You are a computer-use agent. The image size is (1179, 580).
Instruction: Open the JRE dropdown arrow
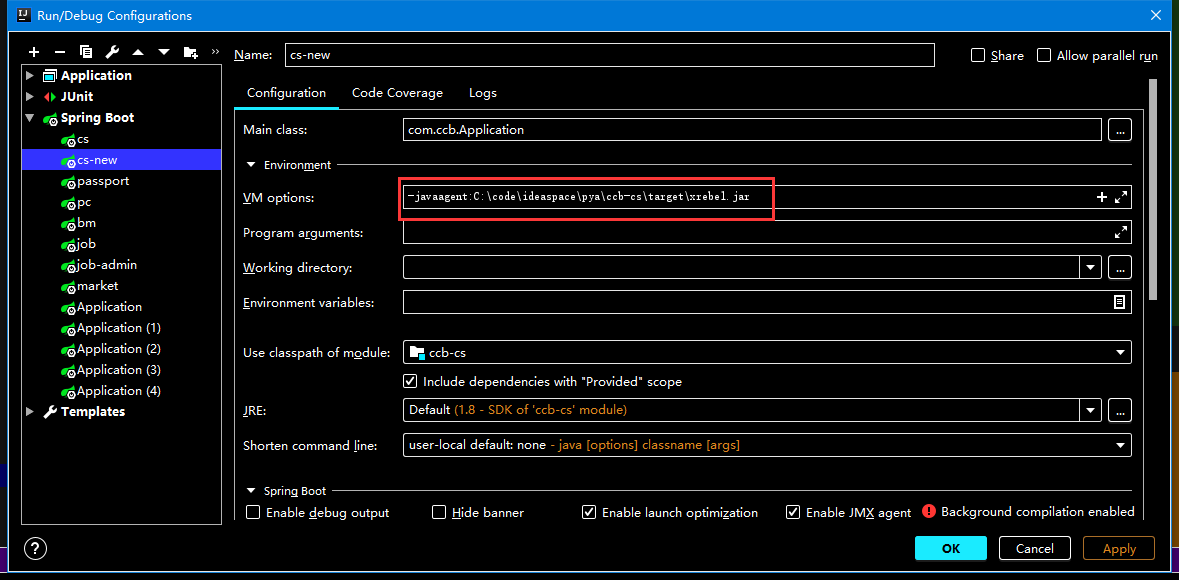coord(1091,411)
